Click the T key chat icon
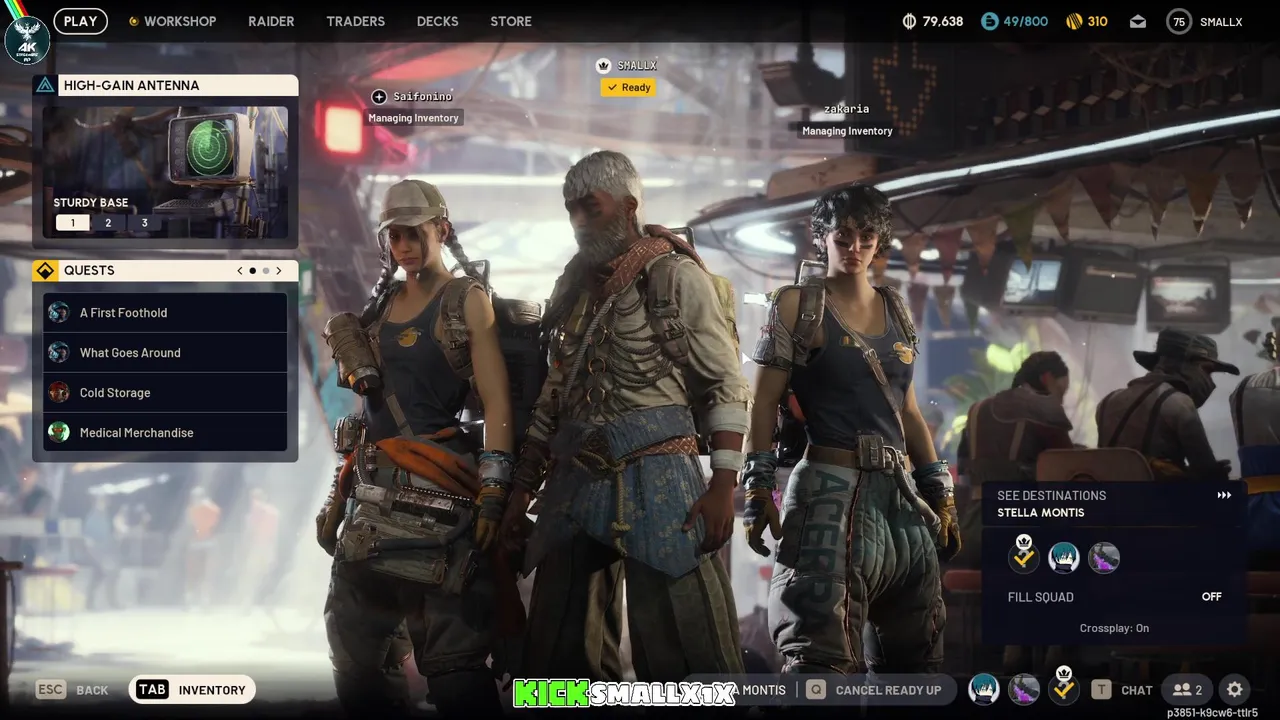 coord(1101,689)
